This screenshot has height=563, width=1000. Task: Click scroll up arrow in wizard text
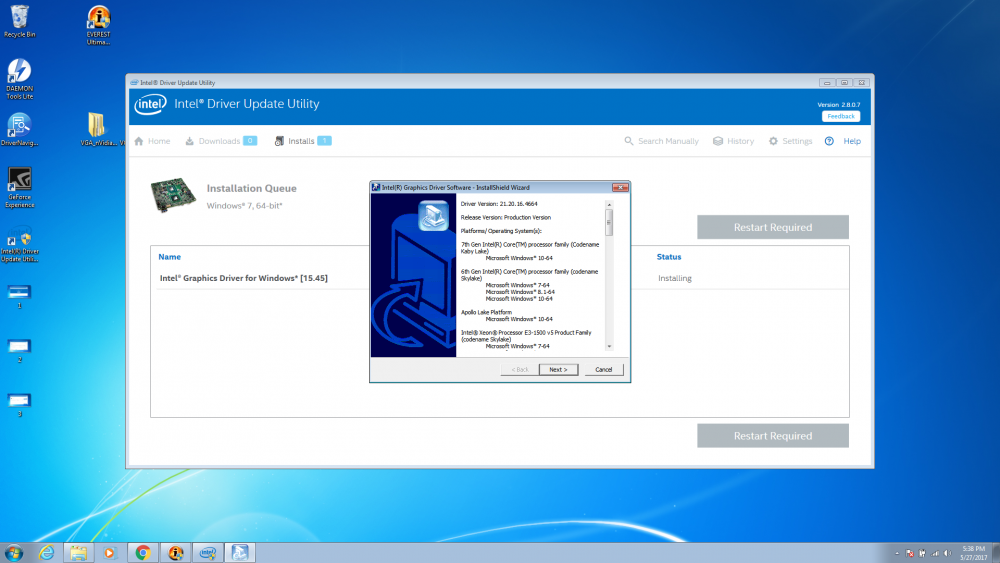(x=609, y=205)
